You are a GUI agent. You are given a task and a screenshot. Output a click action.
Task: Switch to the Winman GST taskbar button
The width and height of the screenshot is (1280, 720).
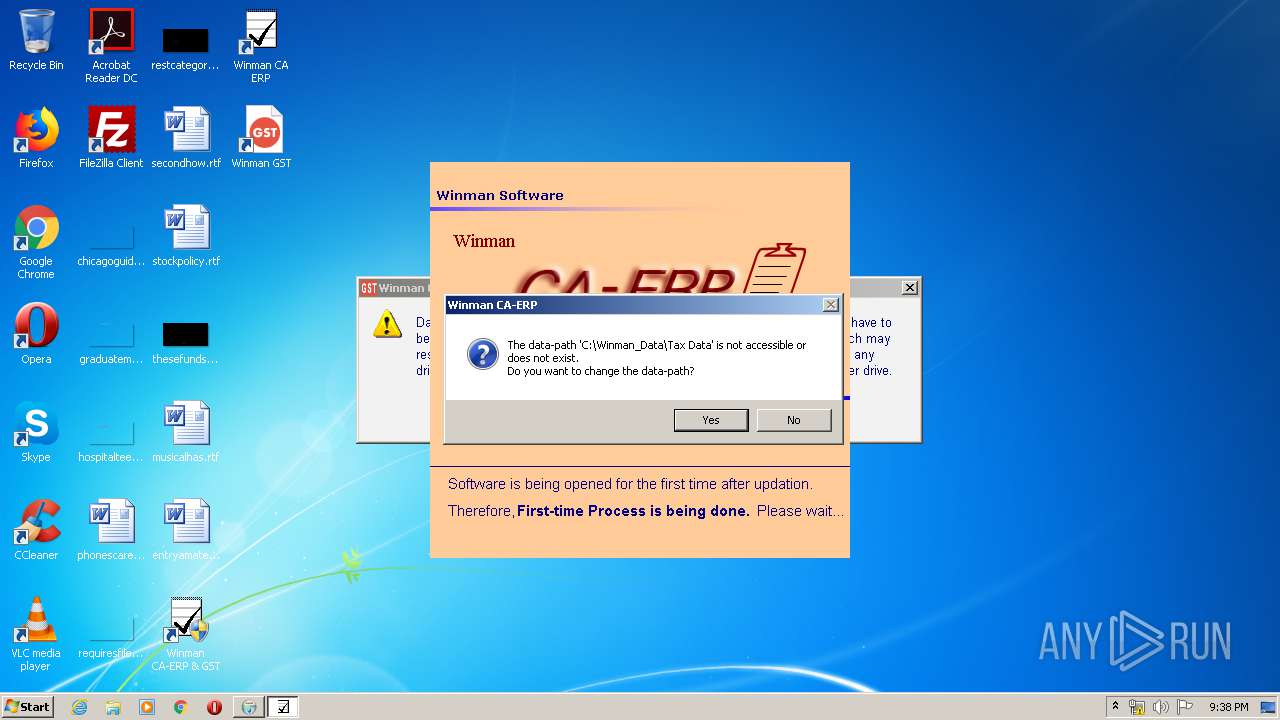point(249,707)
